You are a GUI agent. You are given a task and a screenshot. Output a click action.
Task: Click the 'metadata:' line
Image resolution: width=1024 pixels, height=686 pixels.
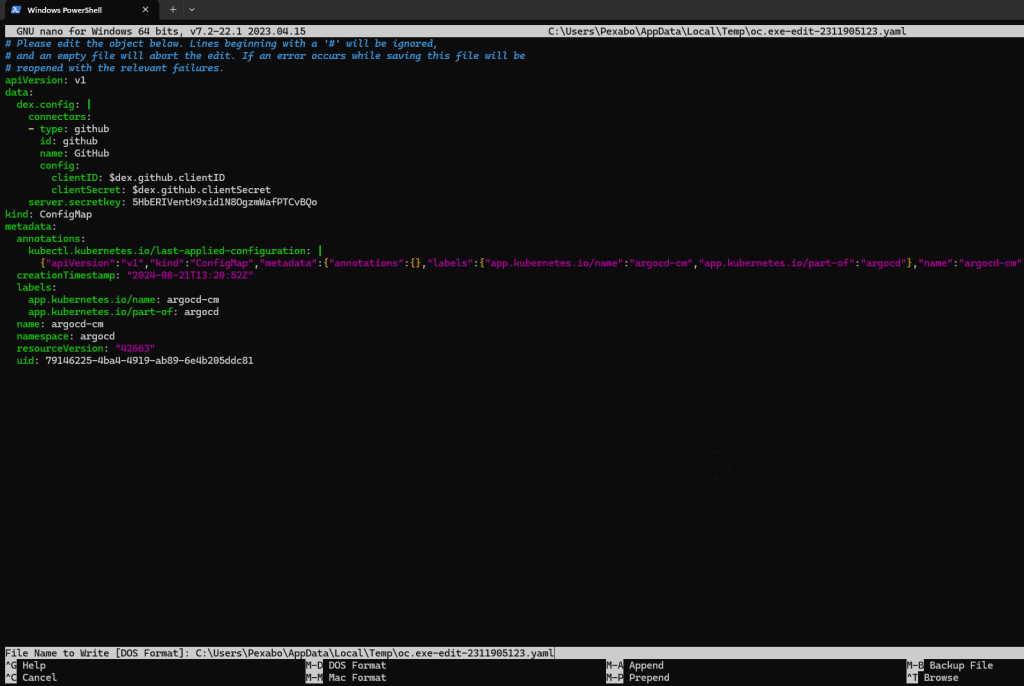click(31, 226)
